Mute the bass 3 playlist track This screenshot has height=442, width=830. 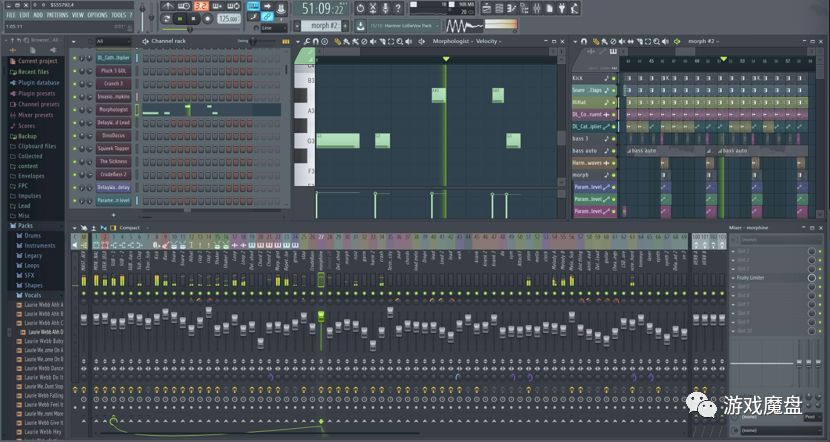tap(614, 139)
